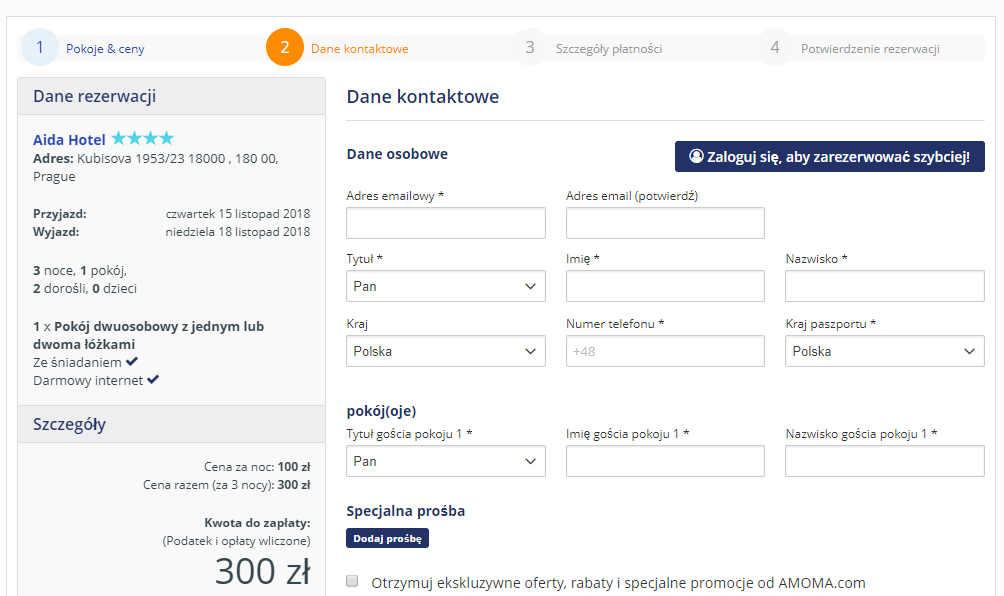Screen dimensions: 1004x596
Task: Tick the AMOMA.com exclusive offers checkbox
Action: coord(352,581)
